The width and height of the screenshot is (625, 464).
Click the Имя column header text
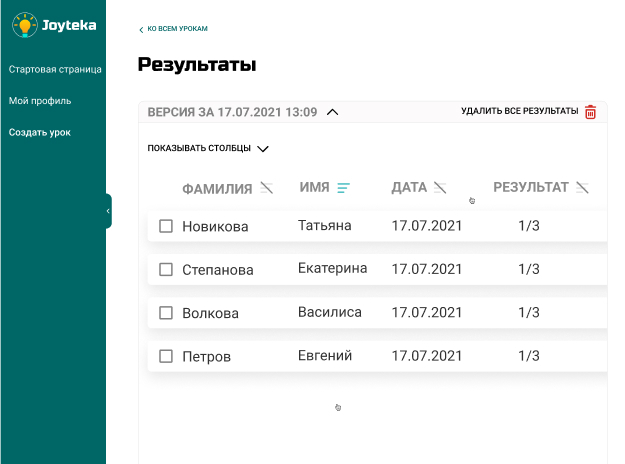[314, 187]
